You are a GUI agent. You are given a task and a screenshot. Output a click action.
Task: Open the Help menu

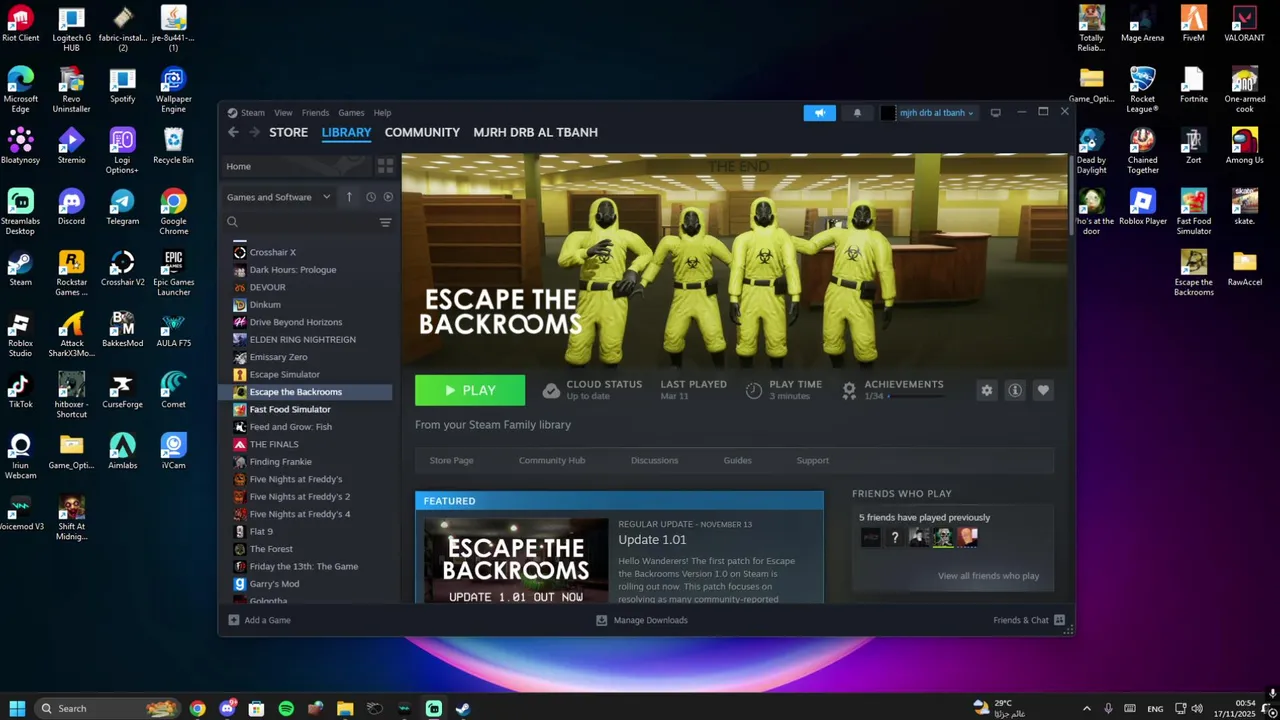(382, 113)
